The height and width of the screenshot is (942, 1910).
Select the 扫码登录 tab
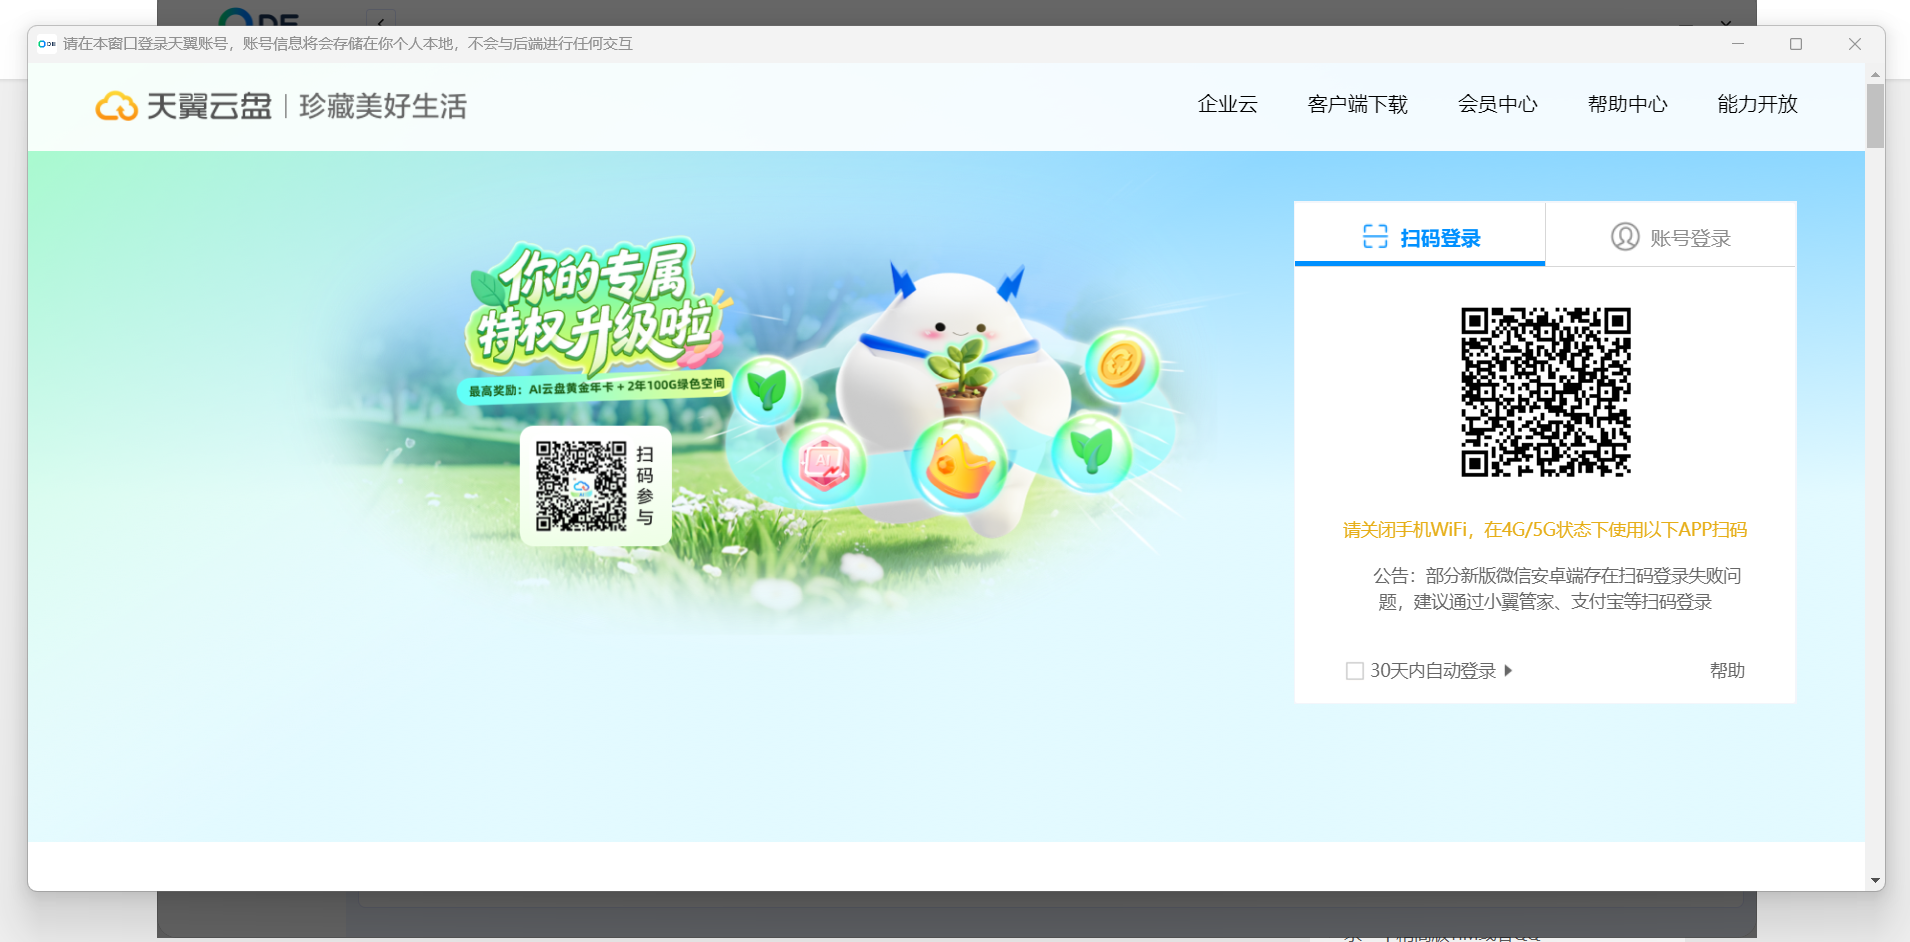(x=1420, y=237)
